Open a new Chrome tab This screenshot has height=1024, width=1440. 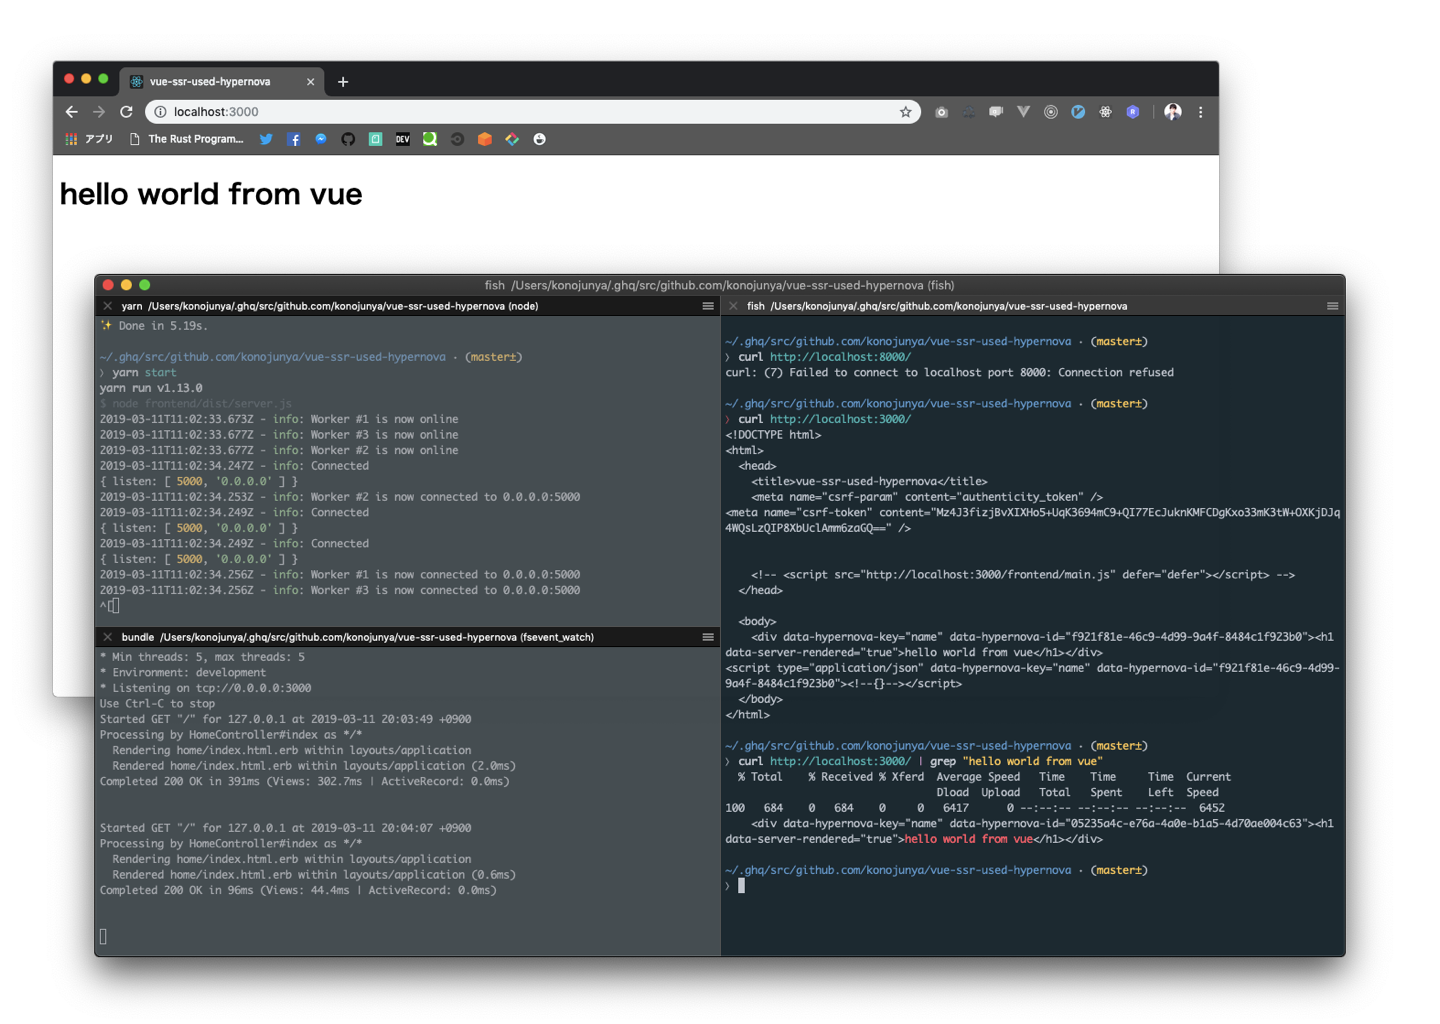343,82
